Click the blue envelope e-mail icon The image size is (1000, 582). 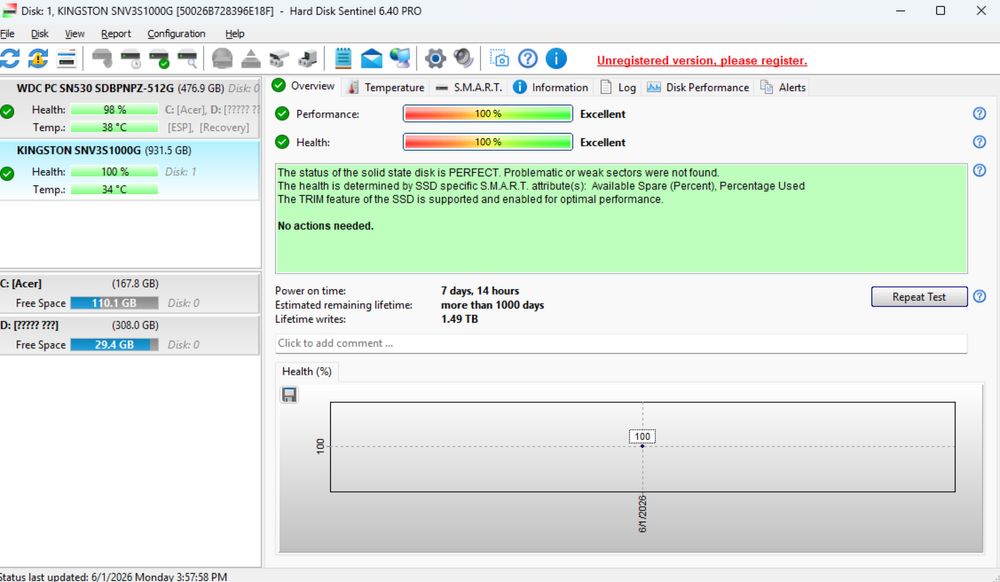click(371, 59)
